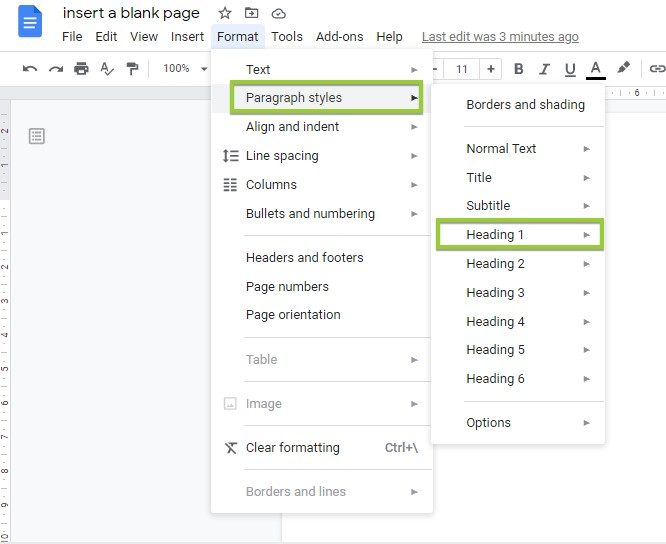666x544 pixels.
Task: Star the document with star icon
Action: [225, 13]
